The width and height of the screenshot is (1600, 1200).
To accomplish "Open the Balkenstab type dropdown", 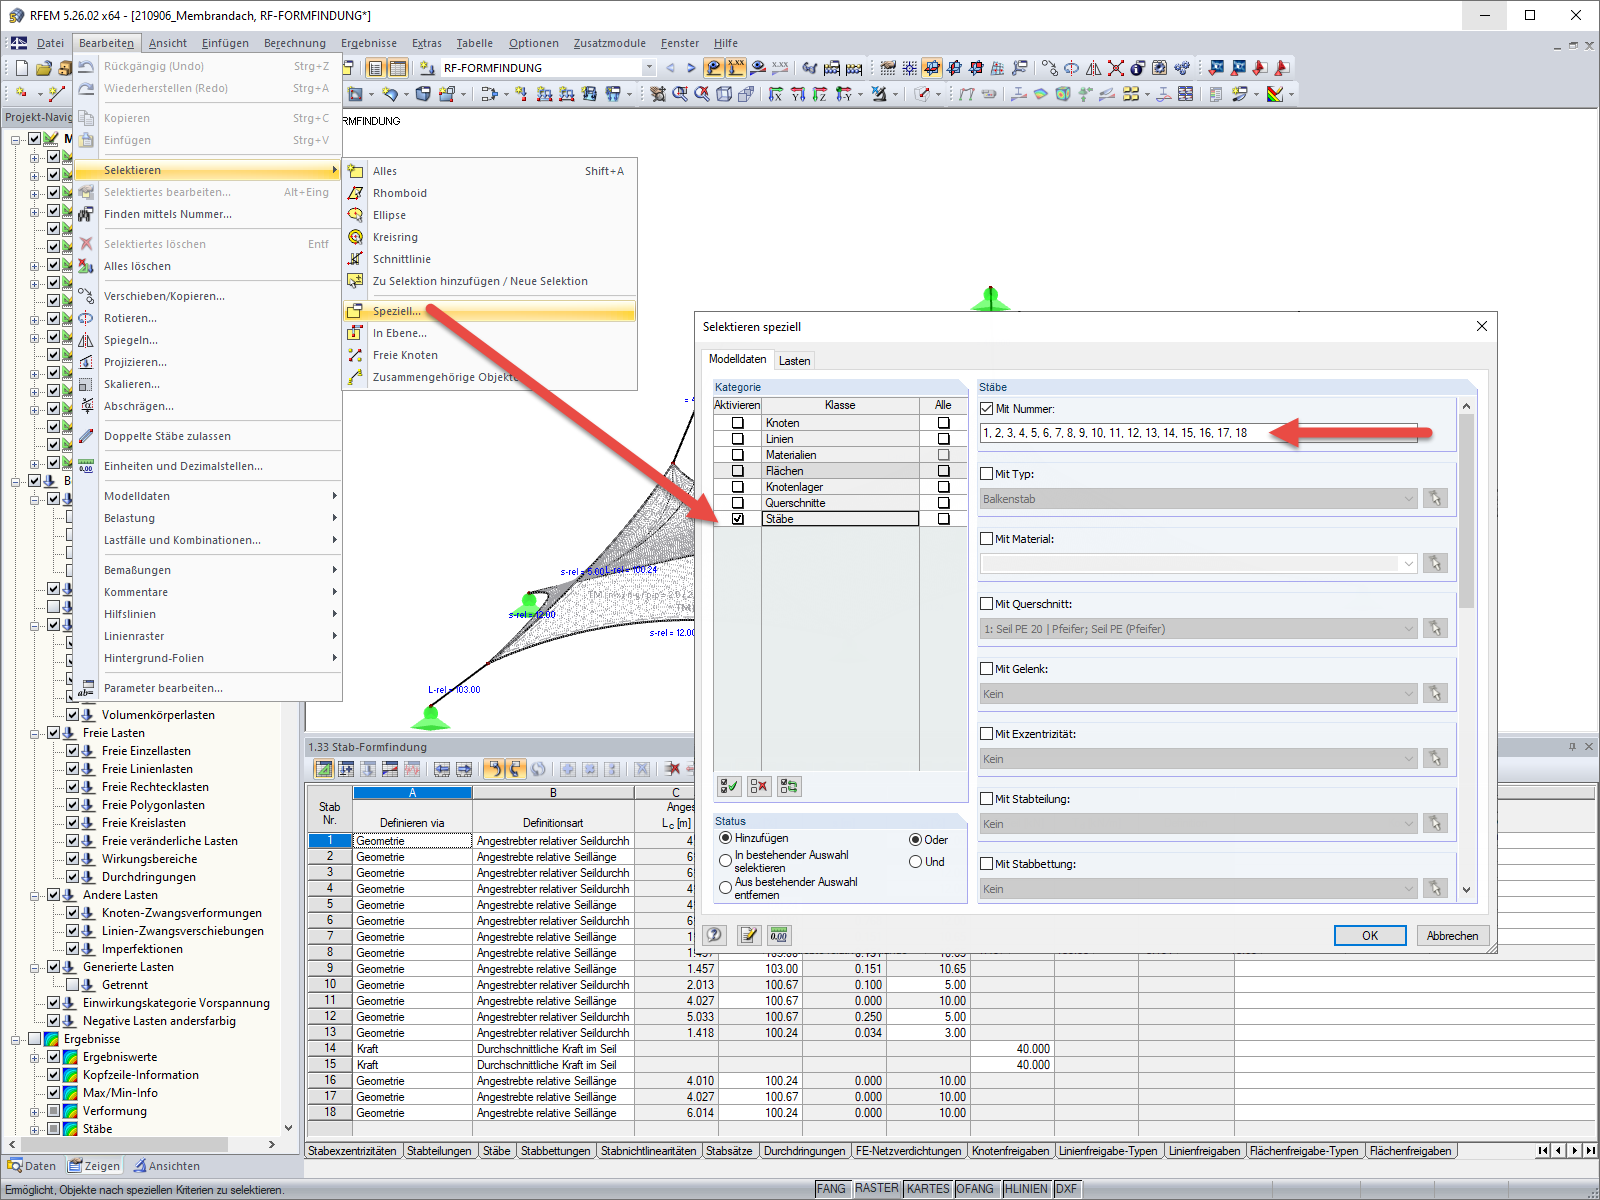I will click(1408, 498).
